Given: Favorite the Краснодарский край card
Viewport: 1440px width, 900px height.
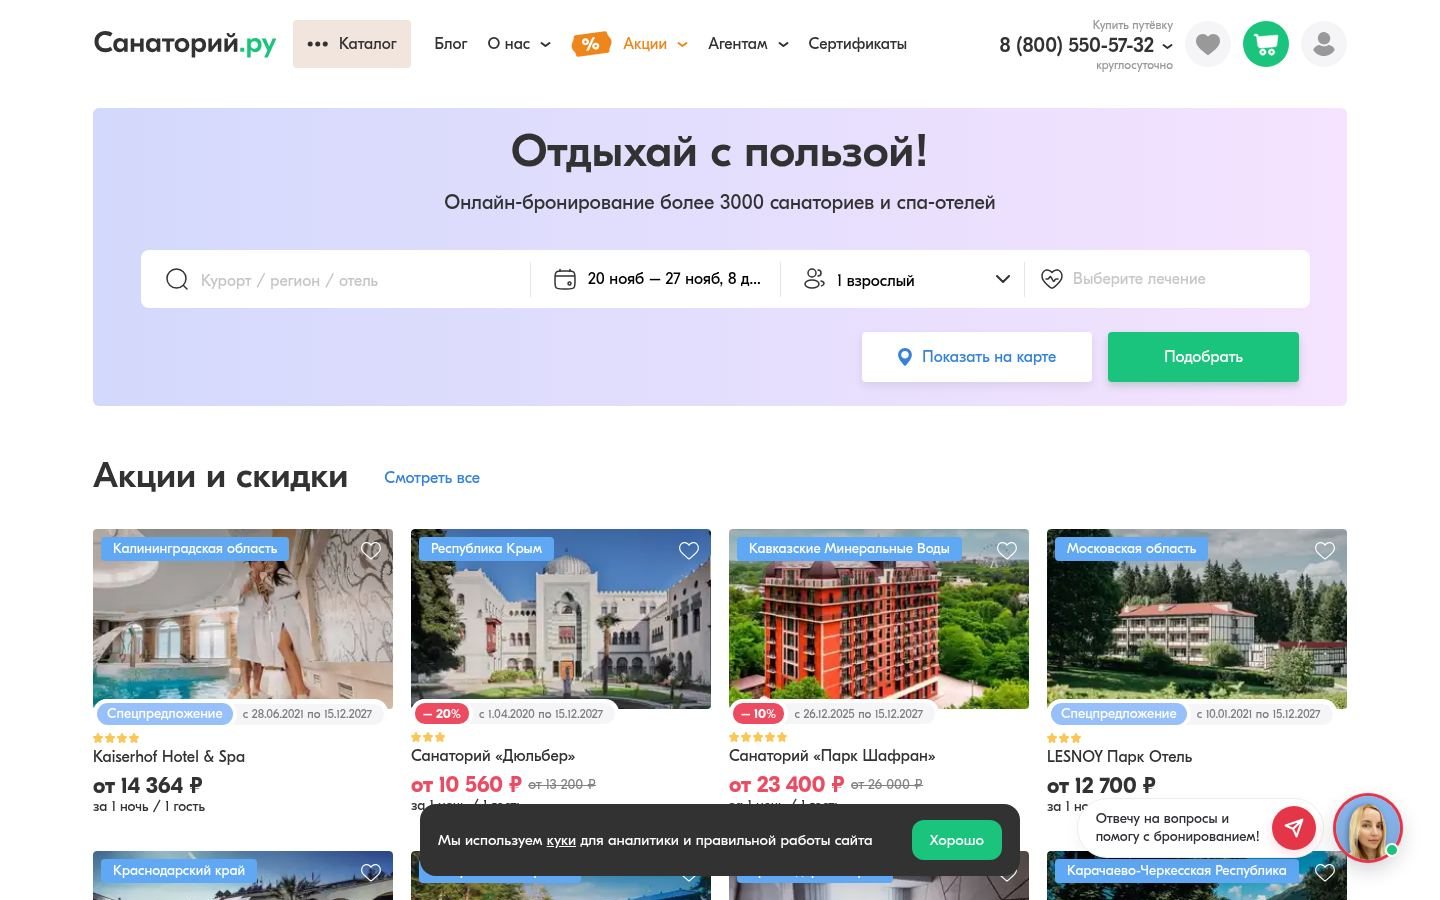Looking at the screenshot, I should (x=371, y=872).
